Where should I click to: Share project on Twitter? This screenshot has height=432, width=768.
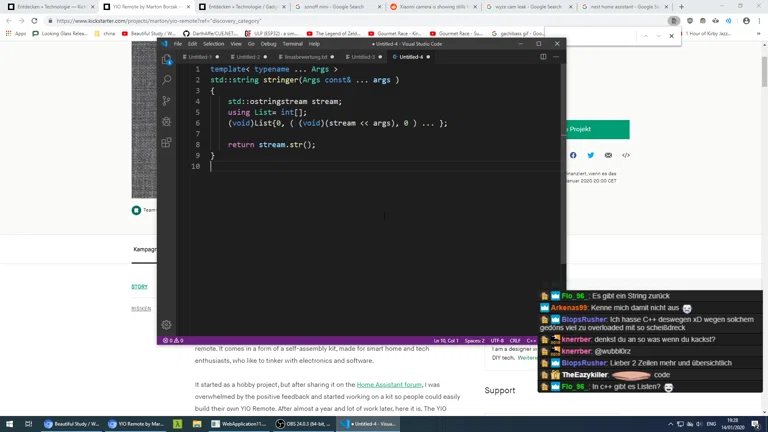[591, 155]
